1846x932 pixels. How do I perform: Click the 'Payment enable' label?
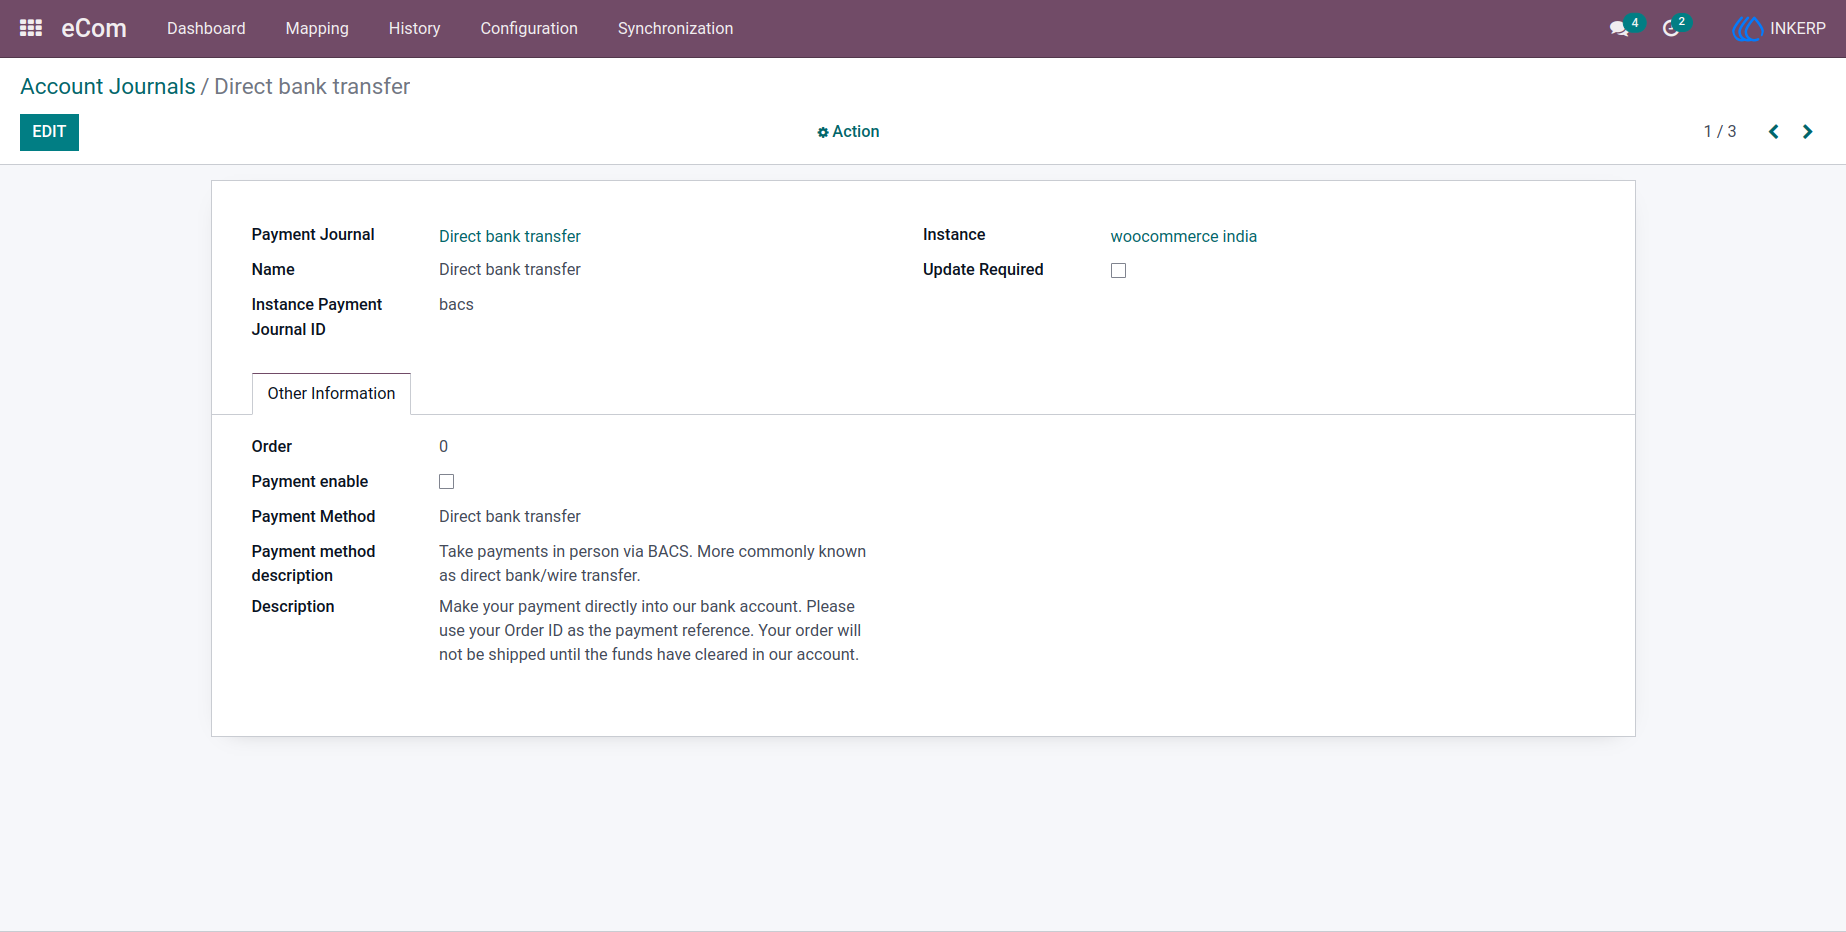(x=309, y=482)
